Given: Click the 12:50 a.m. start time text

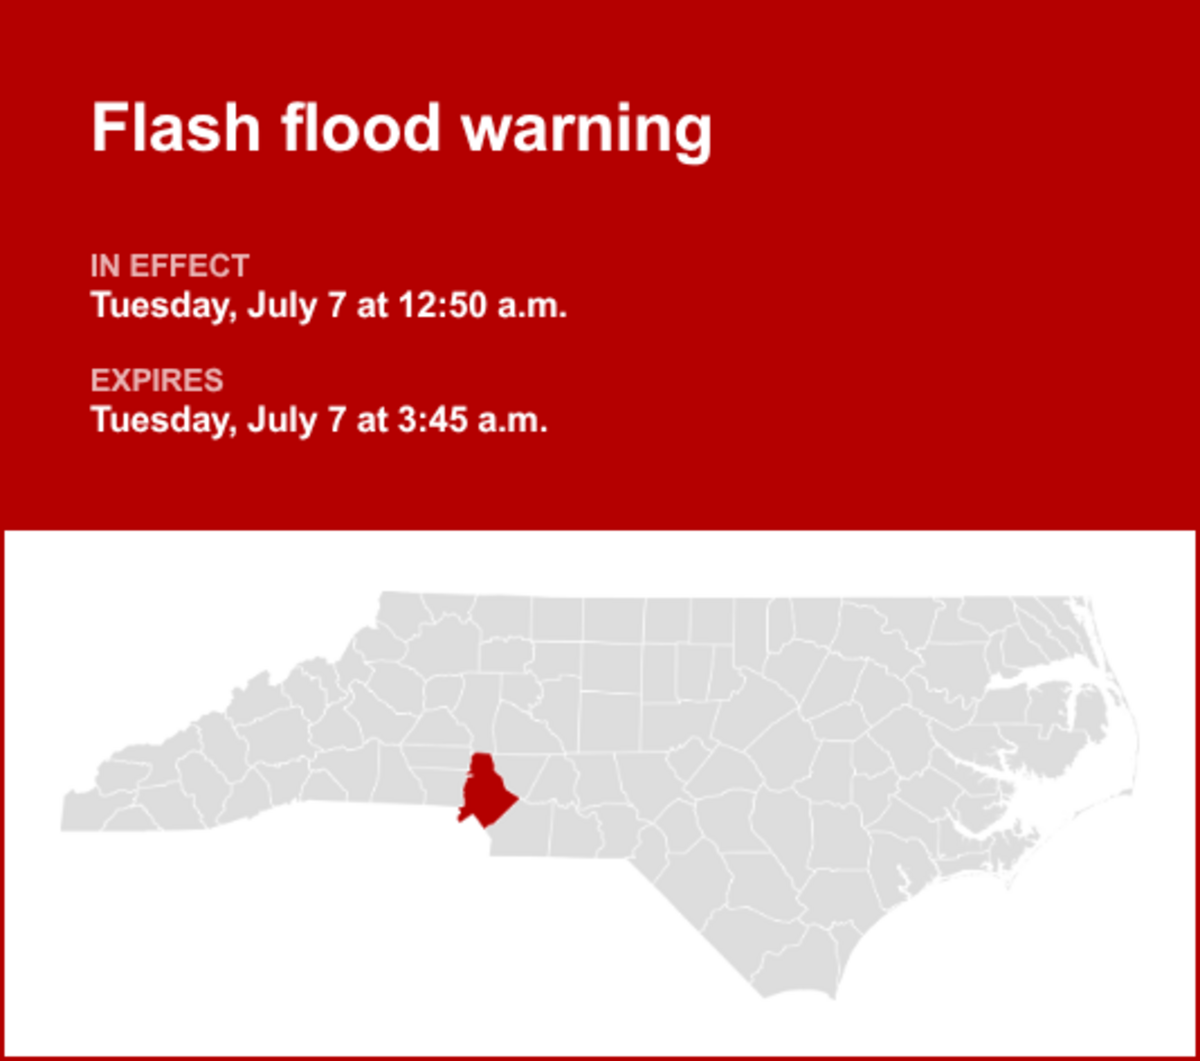Looking at the screenshot, I should [x=483, y=305].
